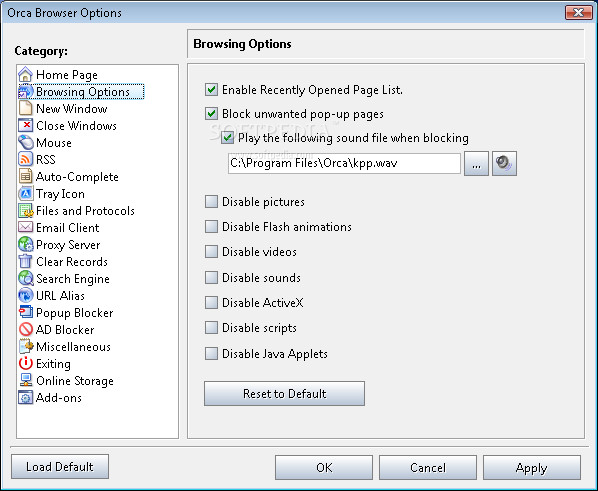Click the Apply button
This screenshot has height=491, width=598.
click(532, 467)
